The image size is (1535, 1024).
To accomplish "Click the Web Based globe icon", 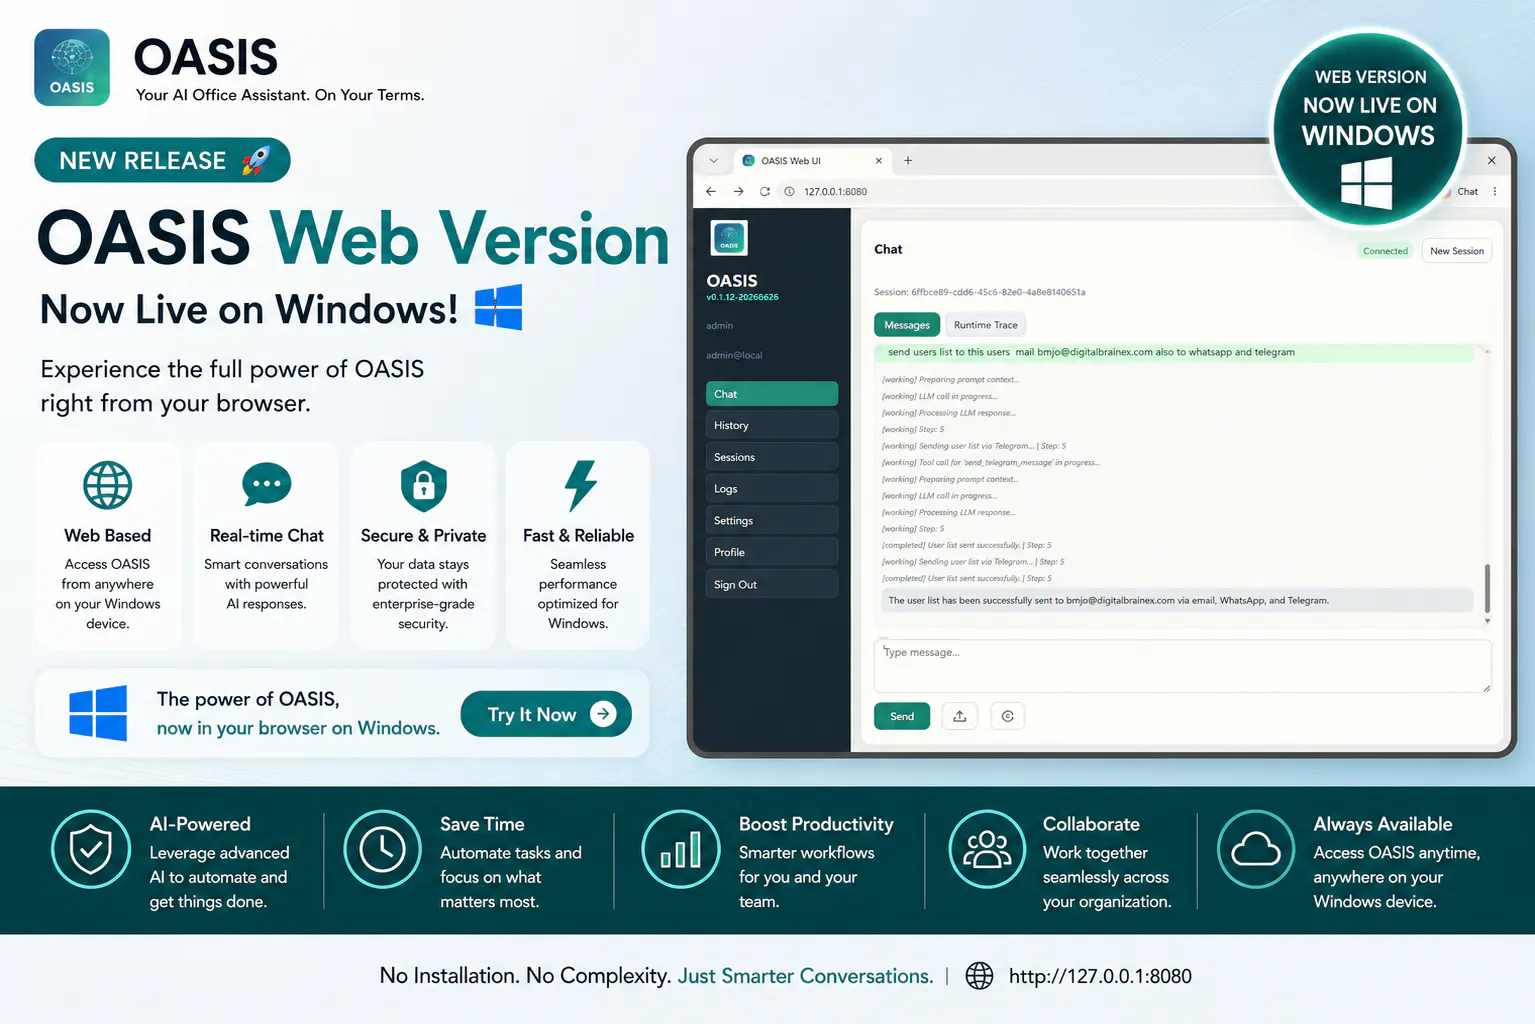I will pos(107,486).
